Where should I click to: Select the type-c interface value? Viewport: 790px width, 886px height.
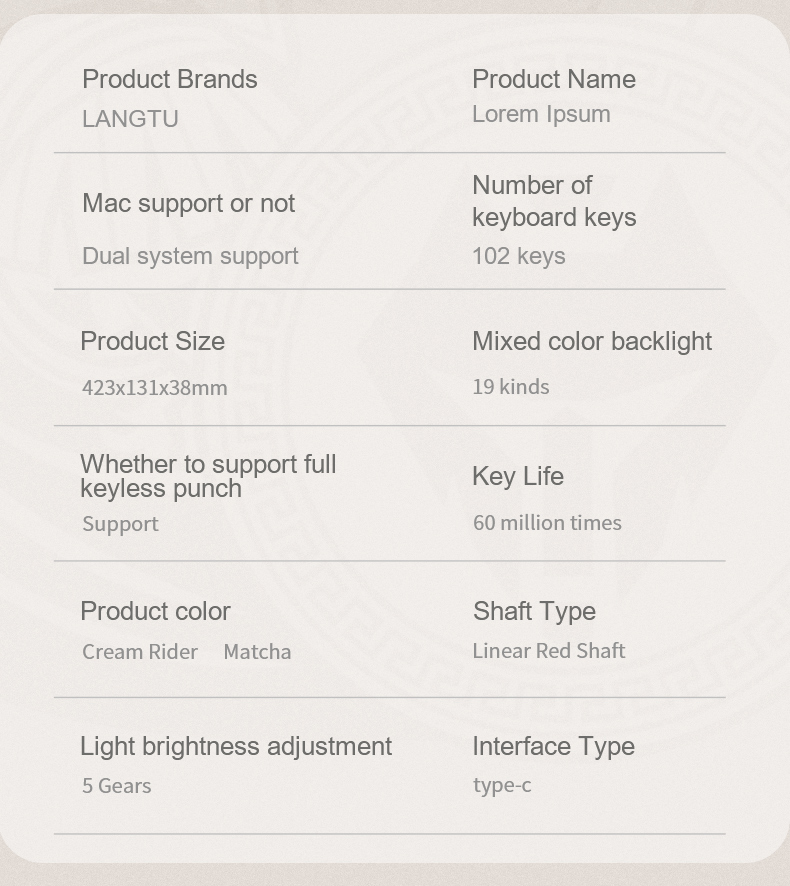(501, 785)
